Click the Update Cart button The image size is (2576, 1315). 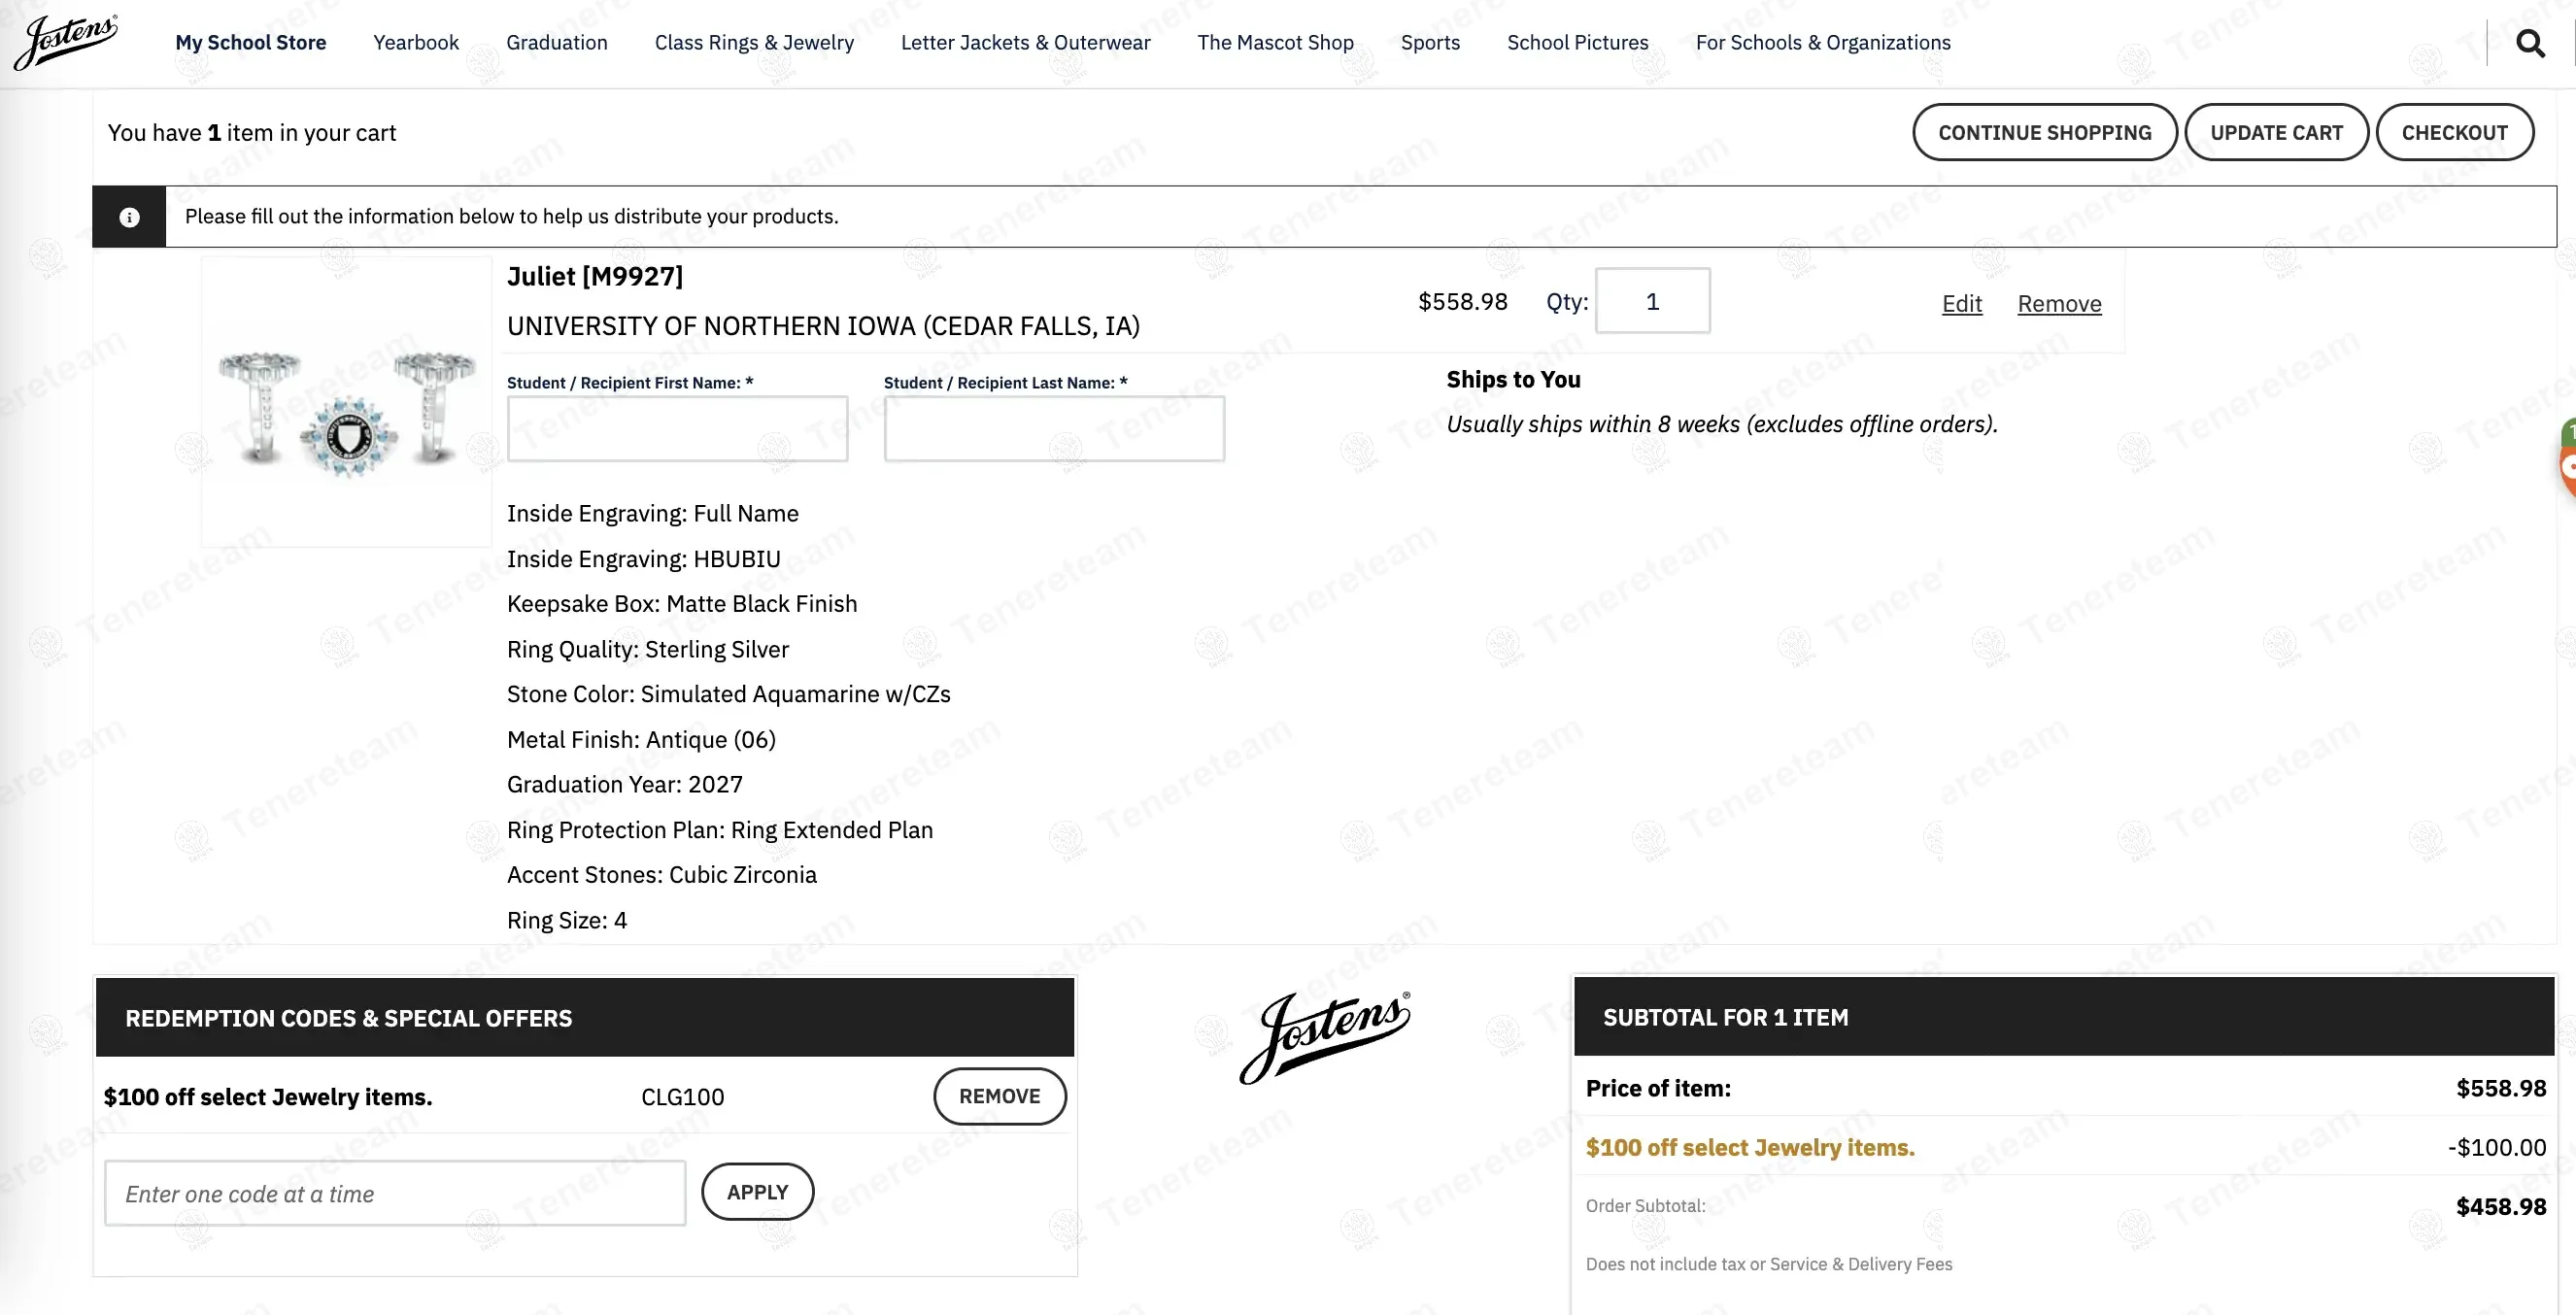[x=2276, y=132]
